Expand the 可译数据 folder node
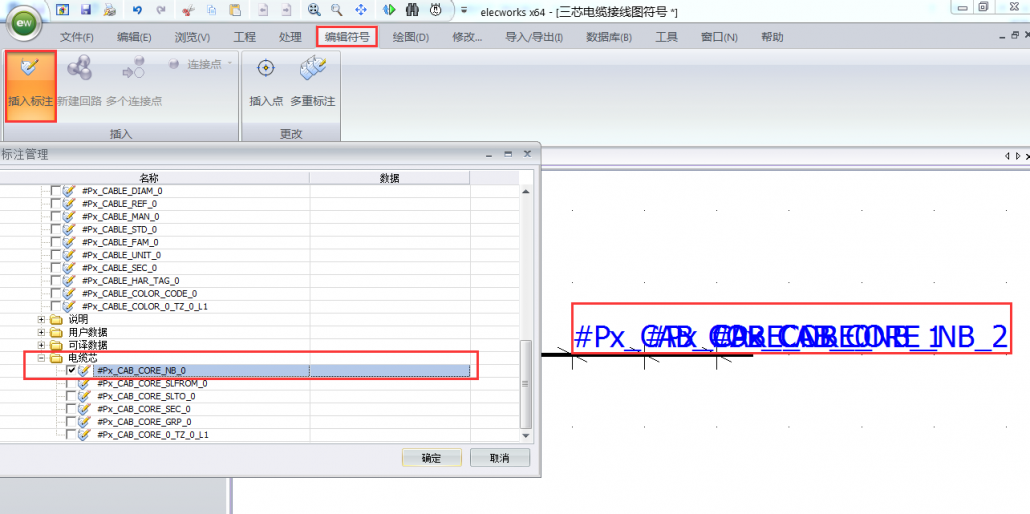The height and width of the screenshot is (514, 1030). (41, 345)
